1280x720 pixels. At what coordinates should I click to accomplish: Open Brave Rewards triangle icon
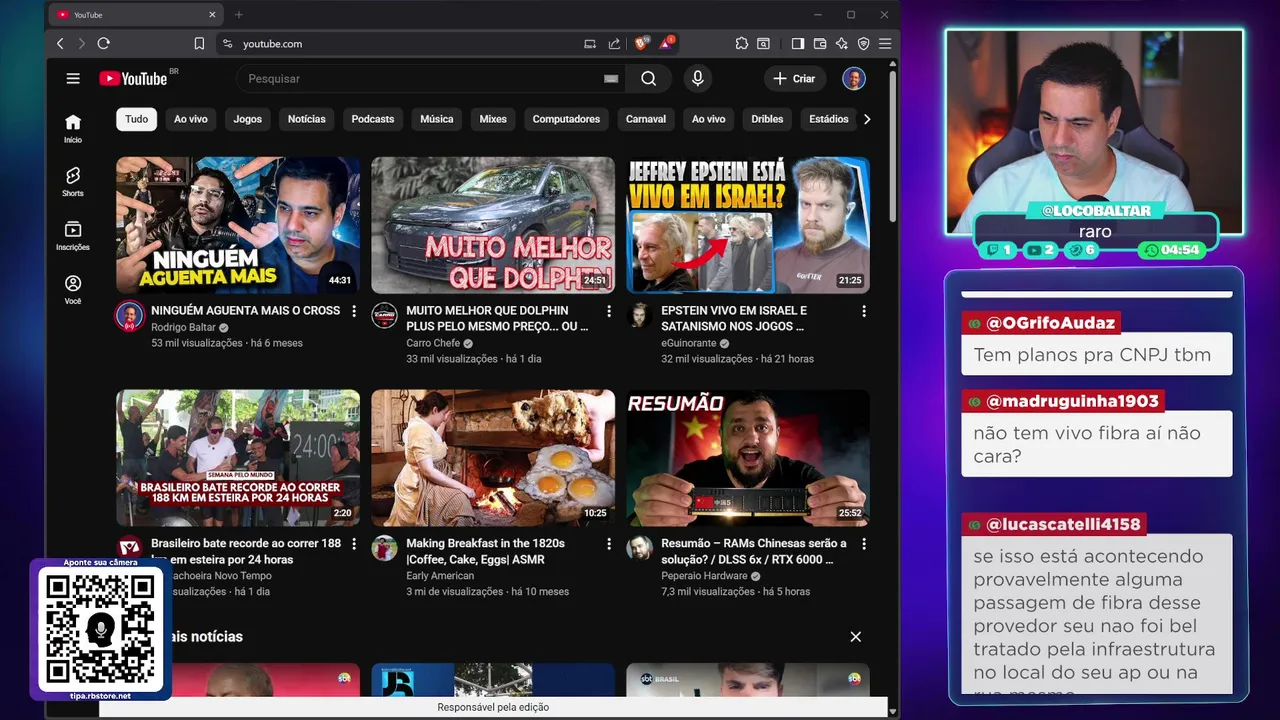click(666, 43)
